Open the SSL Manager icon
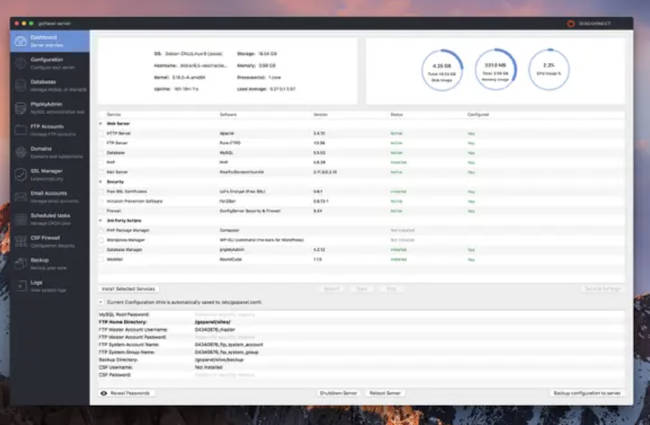The image size is (650, 425). pyautogui.click(x=20, y=173)
